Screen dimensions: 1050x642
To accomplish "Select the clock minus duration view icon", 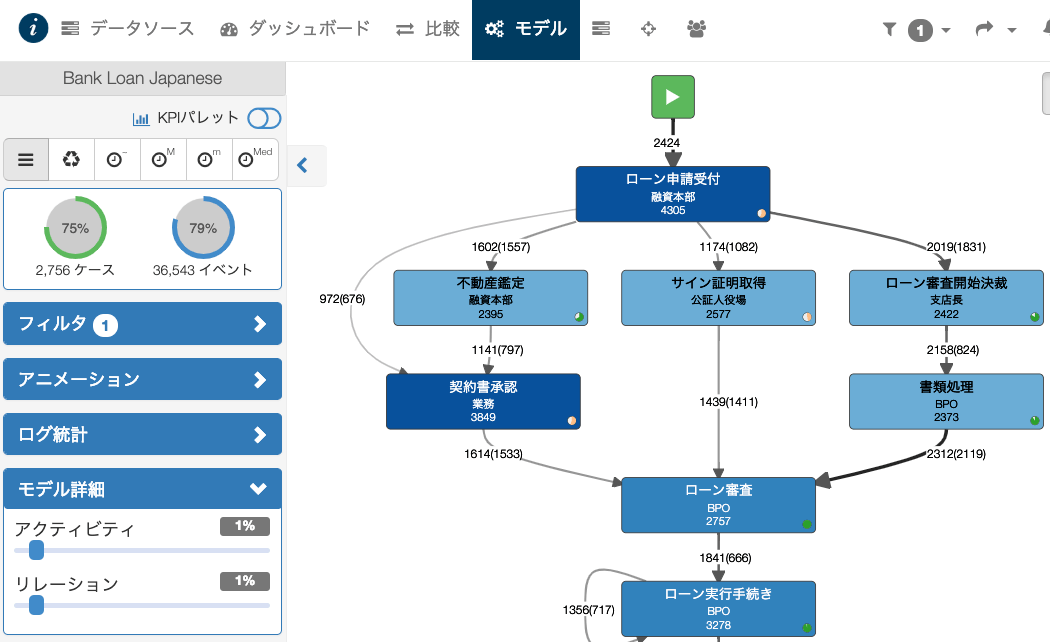I will (117, 159).
